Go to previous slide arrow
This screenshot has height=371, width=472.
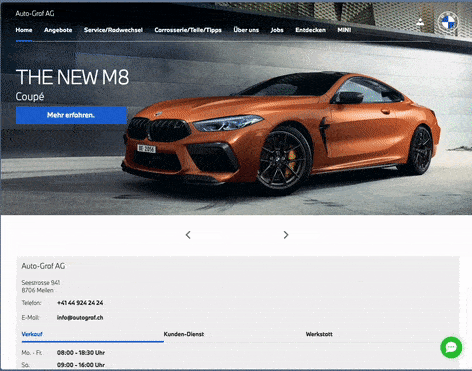coord(188,235)
